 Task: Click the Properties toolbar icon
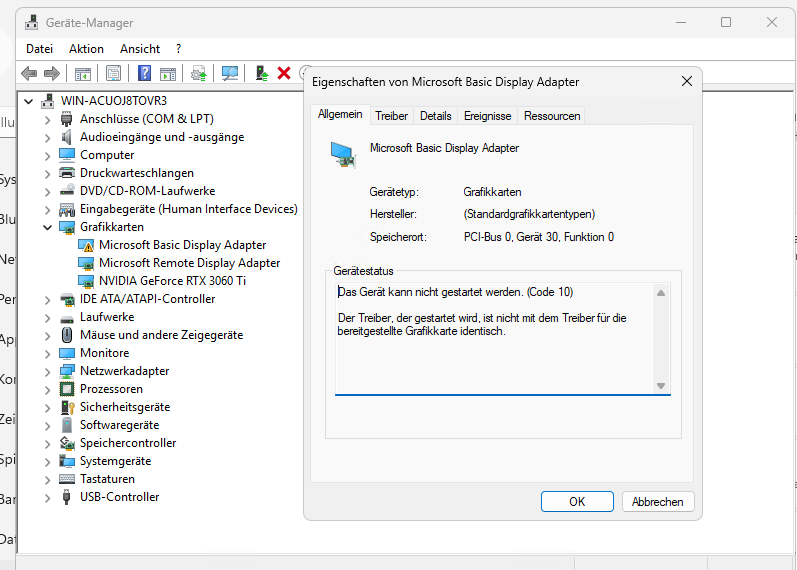tap(113, 74)
